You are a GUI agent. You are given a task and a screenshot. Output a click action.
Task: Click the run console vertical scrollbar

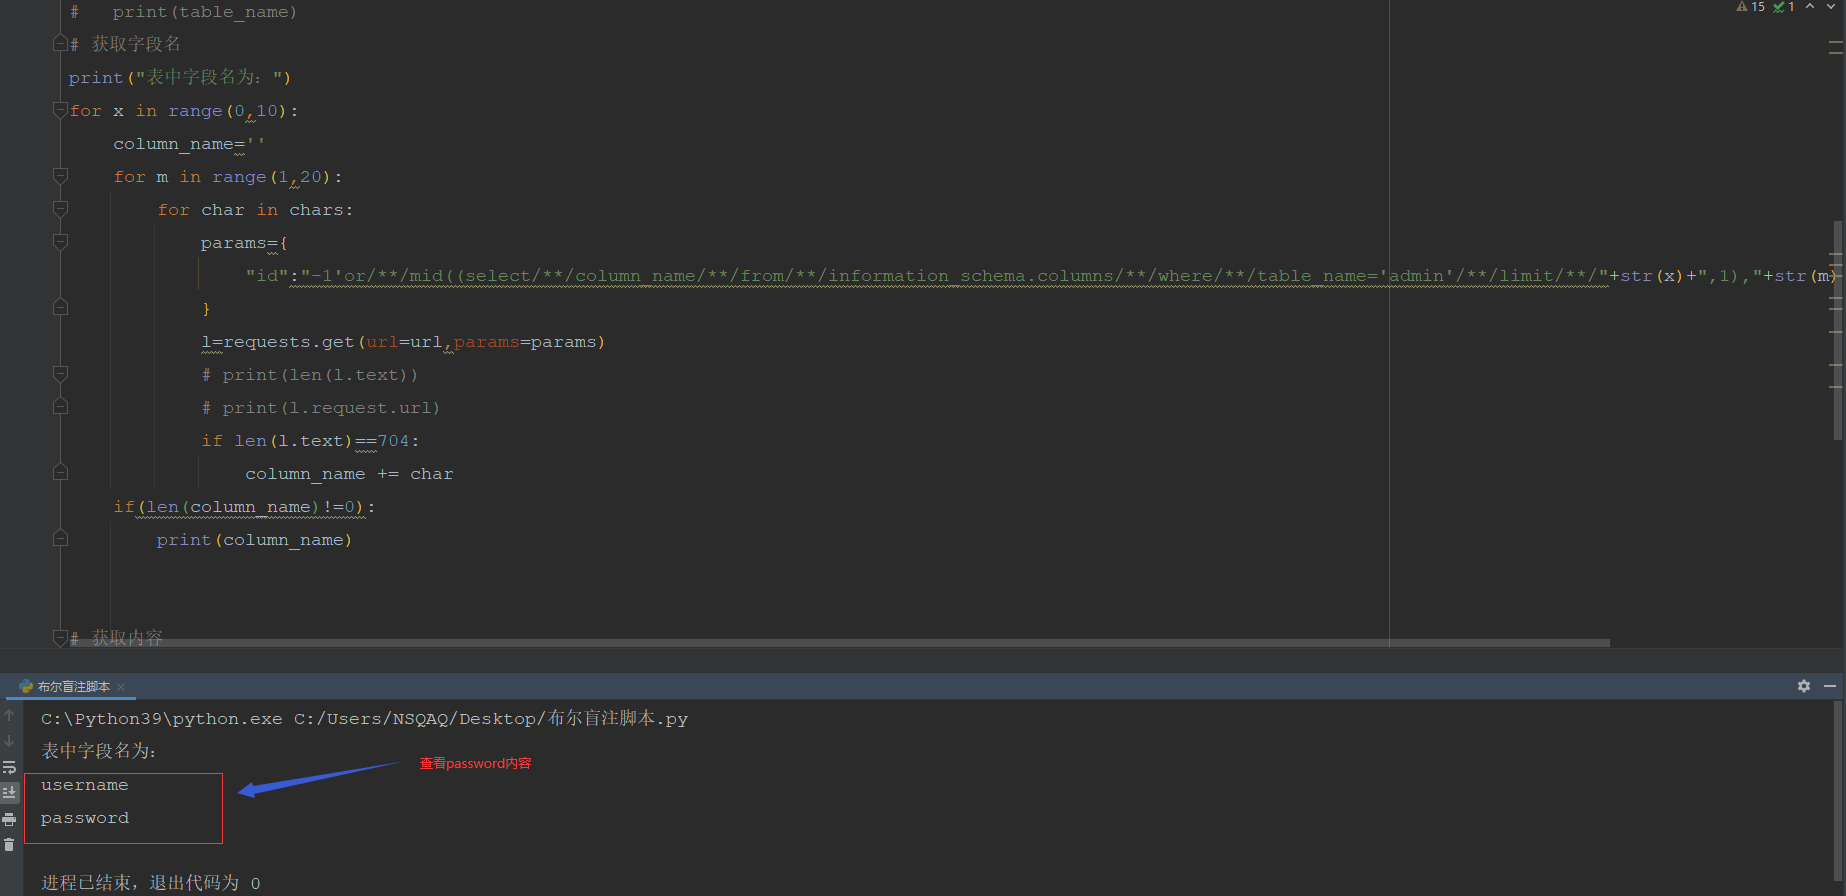[1838, 790]
